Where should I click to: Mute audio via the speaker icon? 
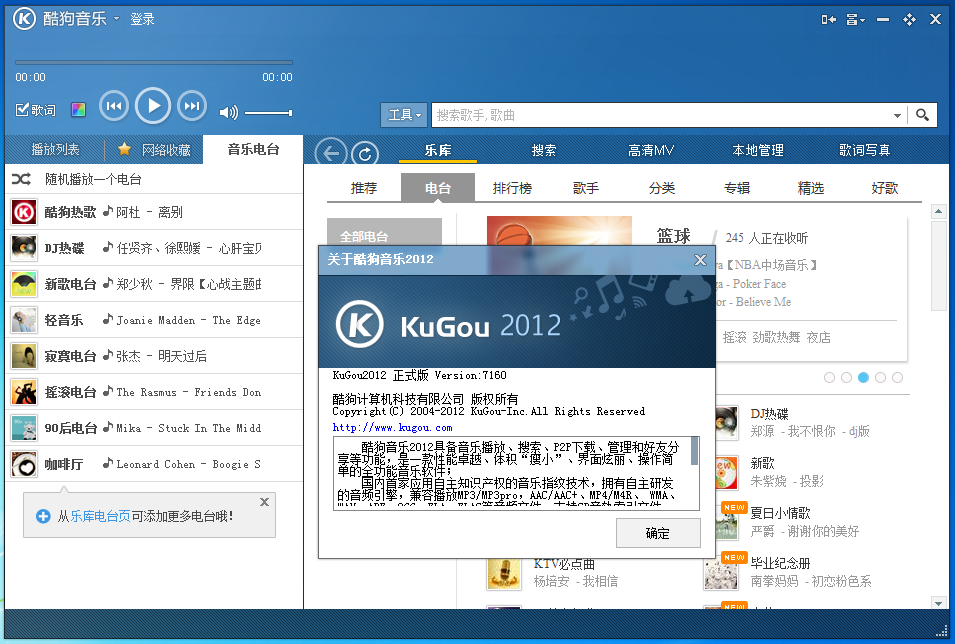tap(228, 113)
